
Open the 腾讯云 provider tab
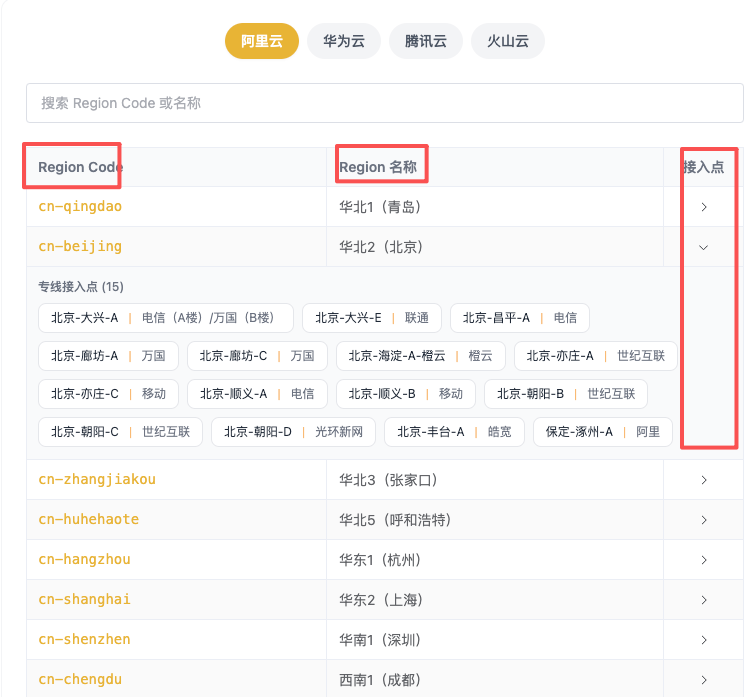(425, 41)
